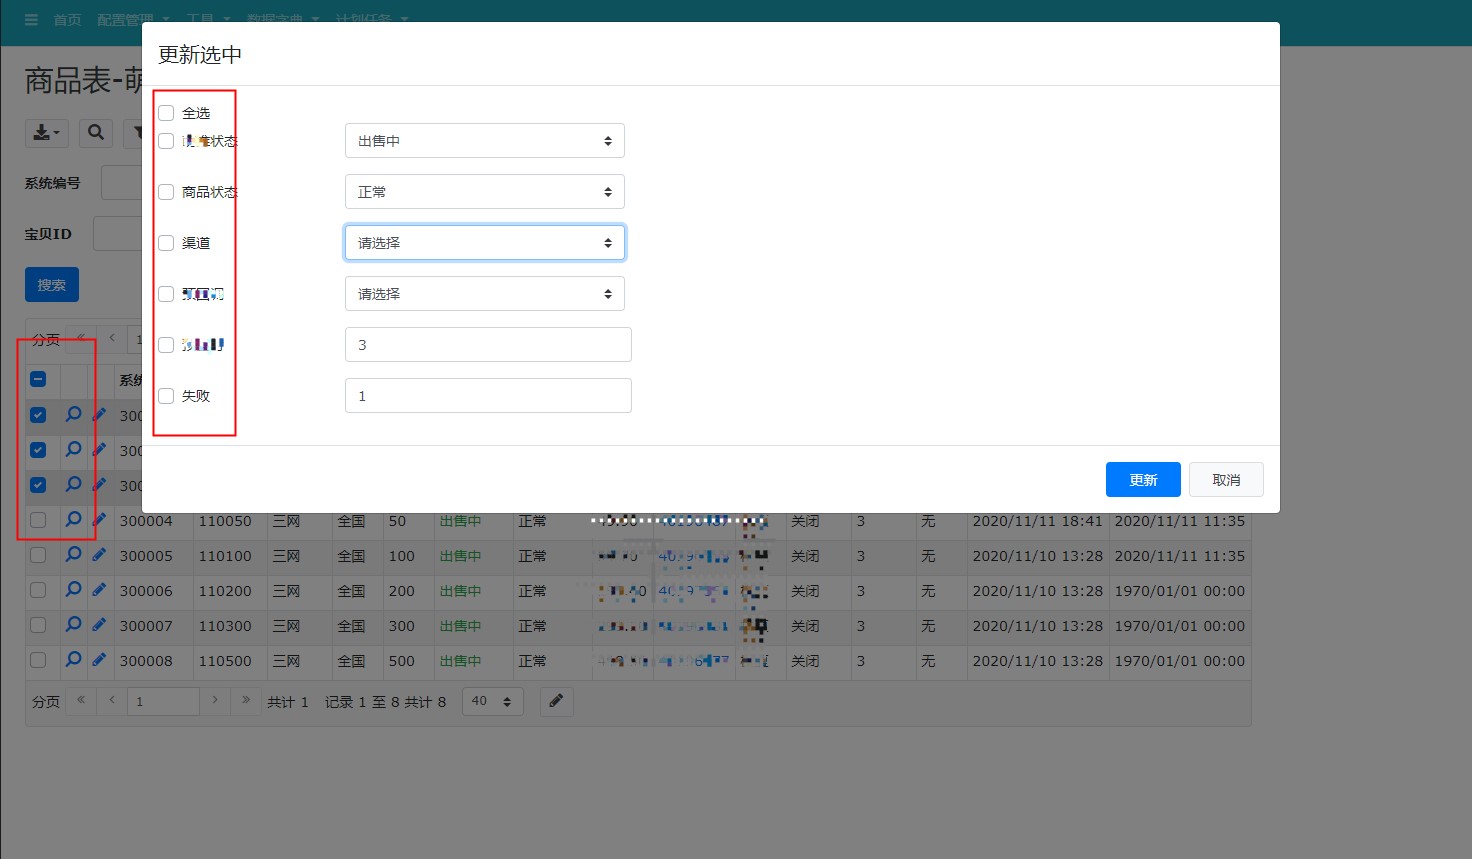View details of row 300008

73,660
